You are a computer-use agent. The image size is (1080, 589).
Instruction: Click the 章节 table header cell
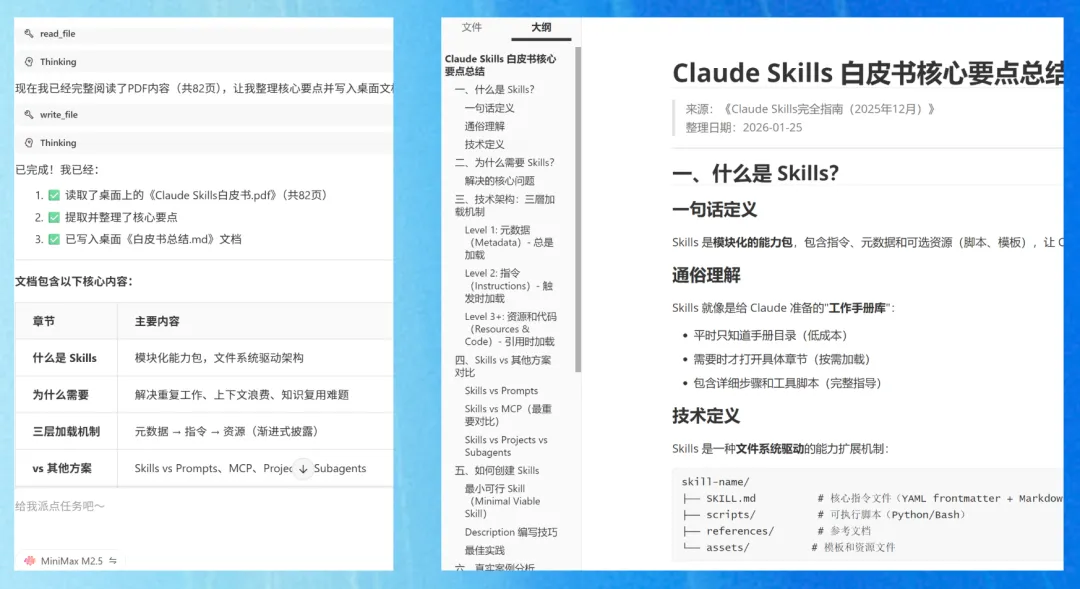click(x=66, y=321)
